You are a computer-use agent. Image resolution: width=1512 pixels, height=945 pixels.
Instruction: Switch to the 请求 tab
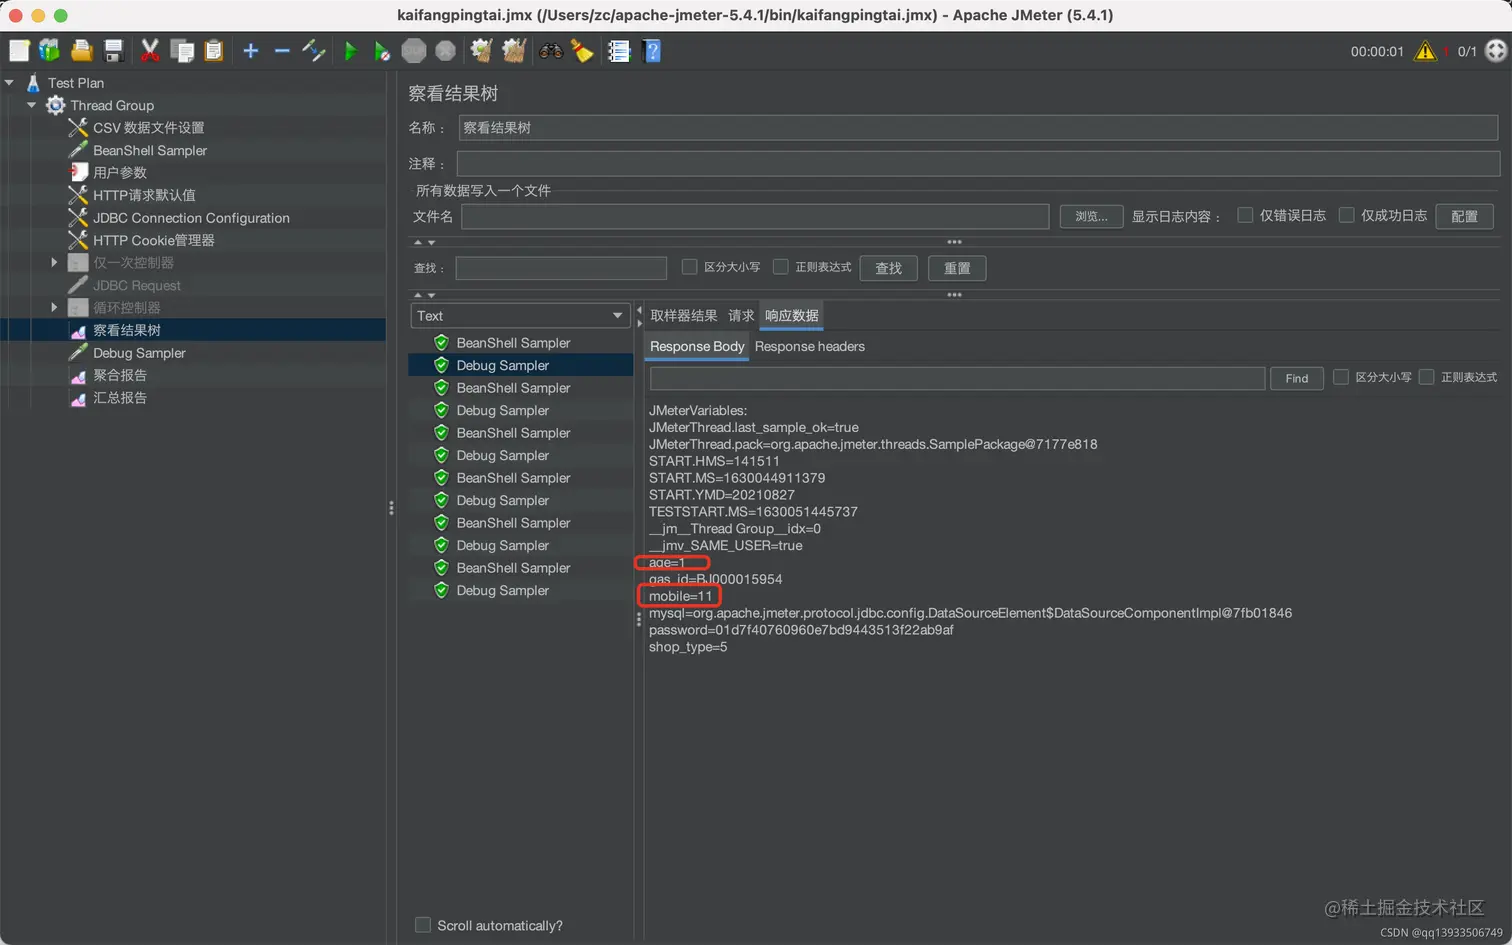pyautogui.click(x=741, y=316)
